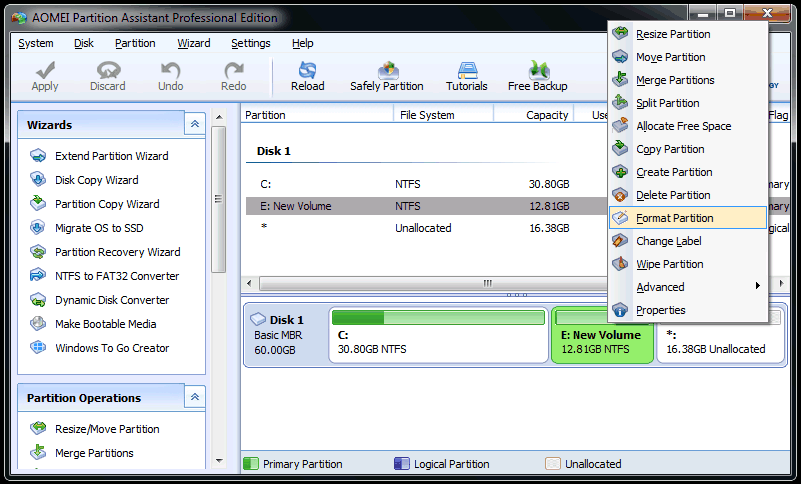The height and width of the screenshot is (484, 801).
Task: Select the C: row in partition list
Action: tap(427, 184)
